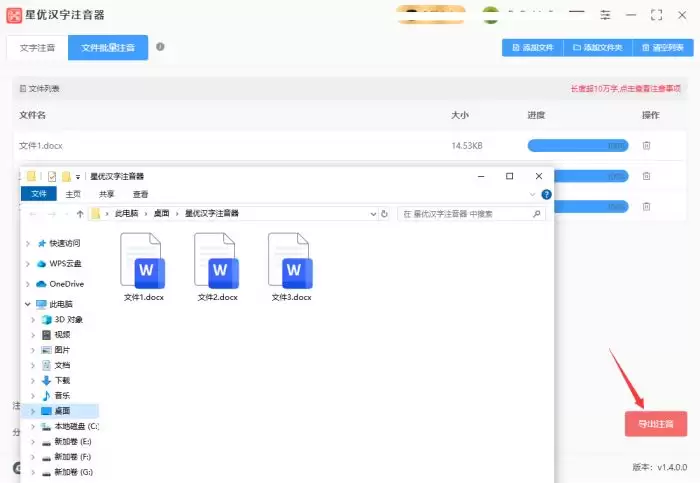The height and width of the screenshot is (483, 700).
Task: Open the hamburger menu in app title bar
Action: click(x=577, y=15)
